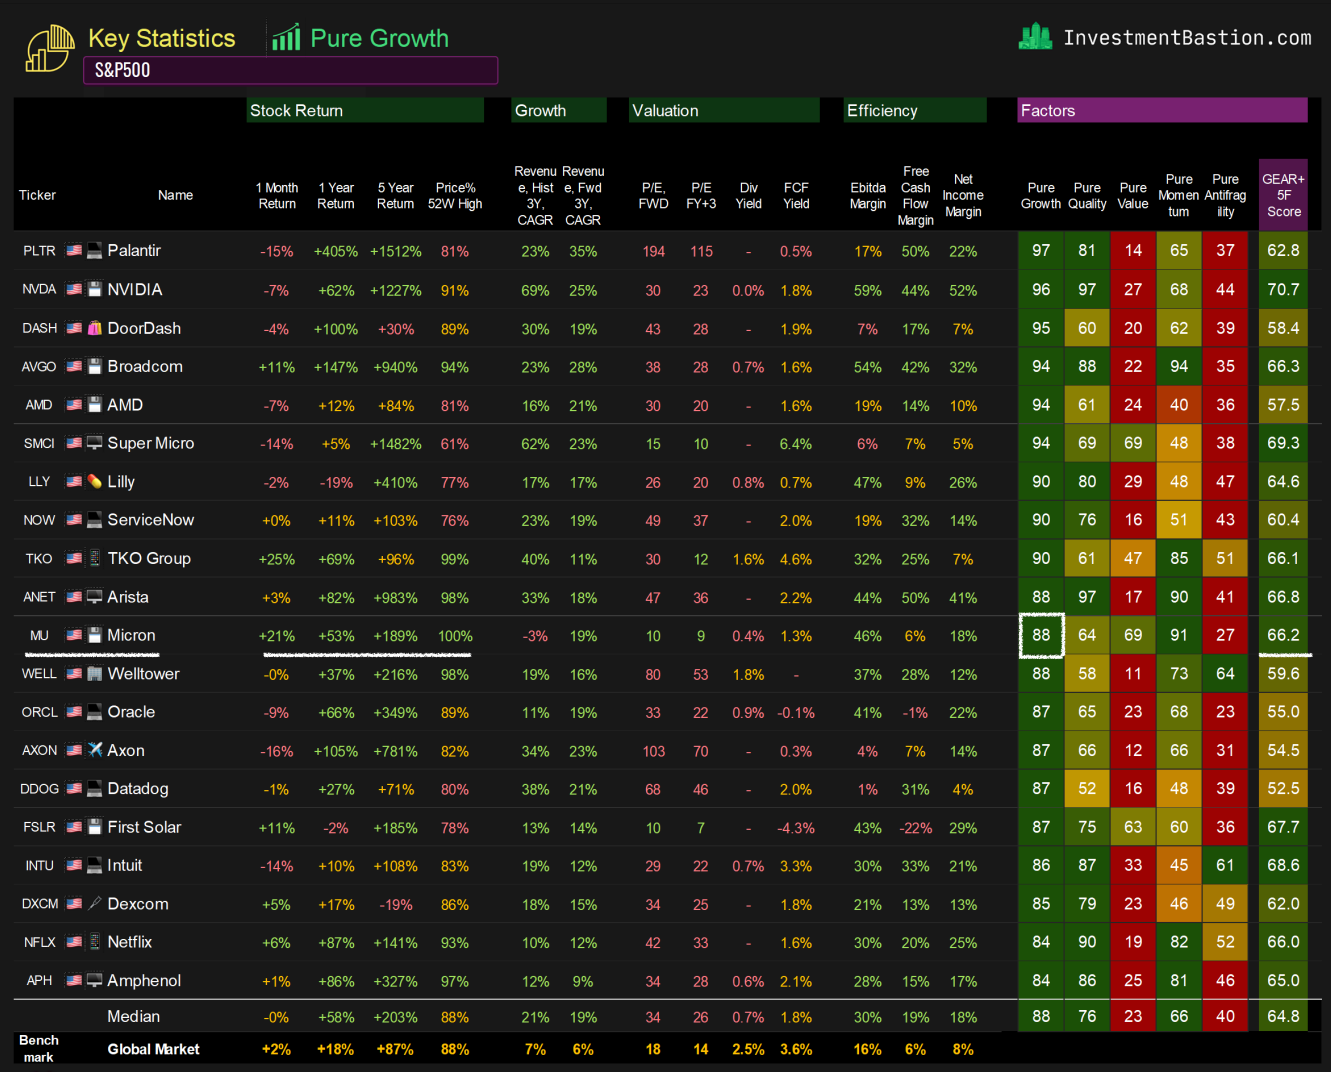
Task: Click the GEAR+ 5F Score column header
Action: (x=1283, y=195)
